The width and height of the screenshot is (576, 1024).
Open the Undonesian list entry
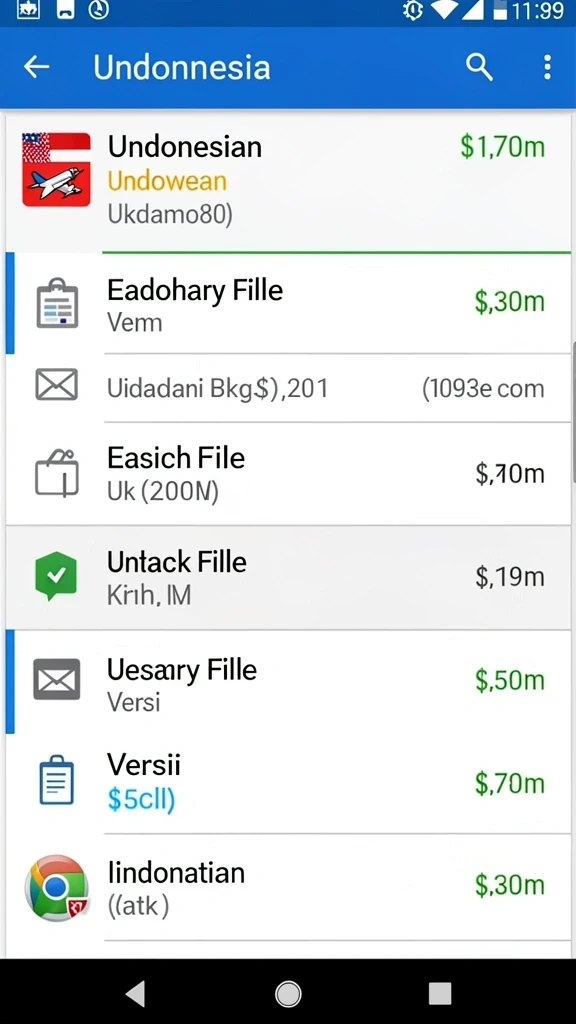click(x=288, y=181)
